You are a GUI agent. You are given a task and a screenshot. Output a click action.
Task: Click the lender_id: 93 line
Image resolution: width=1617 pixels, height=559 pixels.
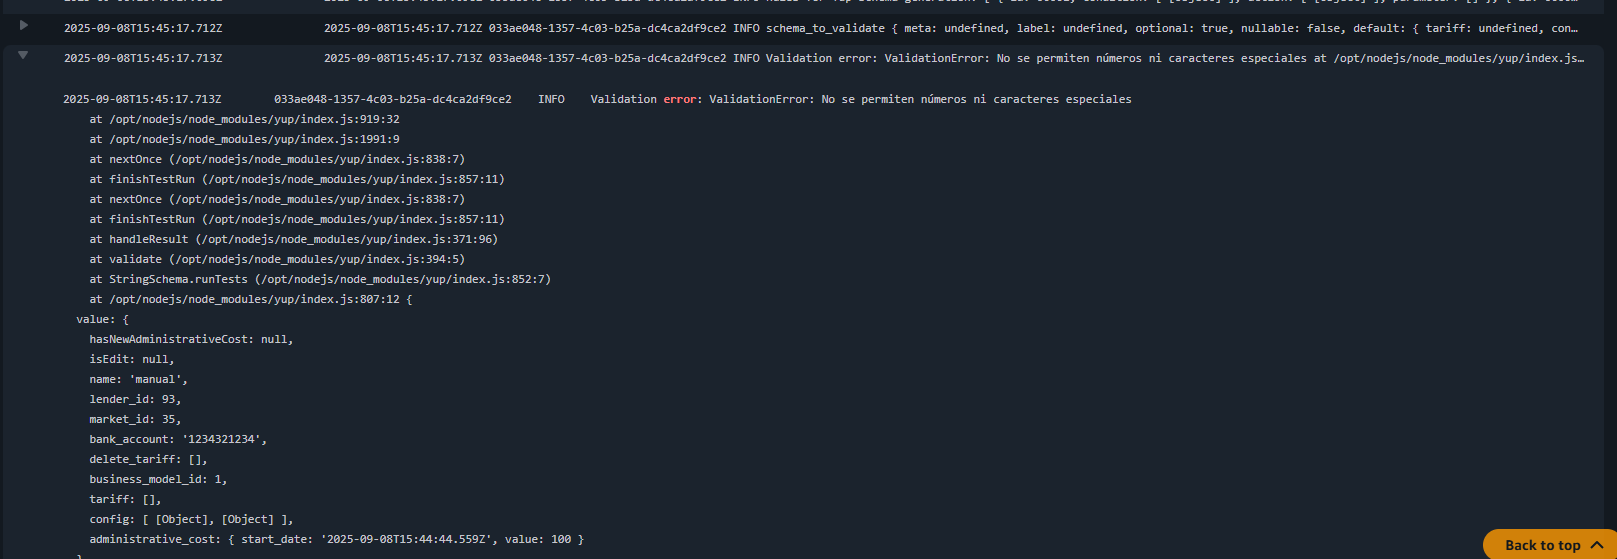[x=135, y=399]
